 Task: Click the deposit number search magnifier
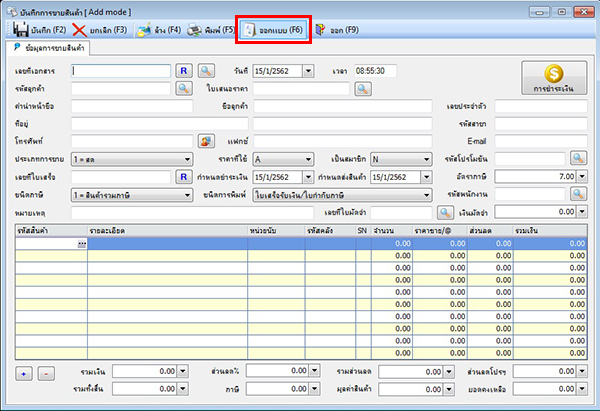tap(445, 212)
